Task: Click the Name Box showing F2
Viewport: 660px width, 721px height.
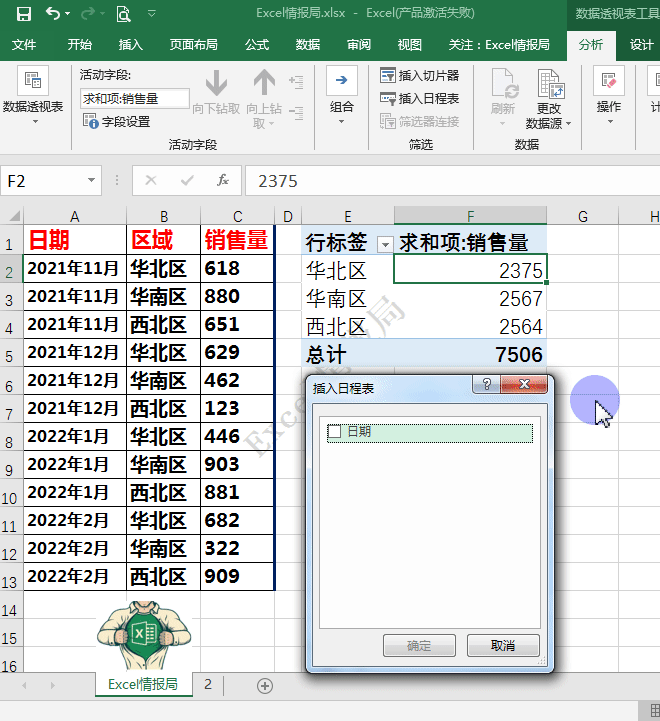Action: click(x=42, y=181)
